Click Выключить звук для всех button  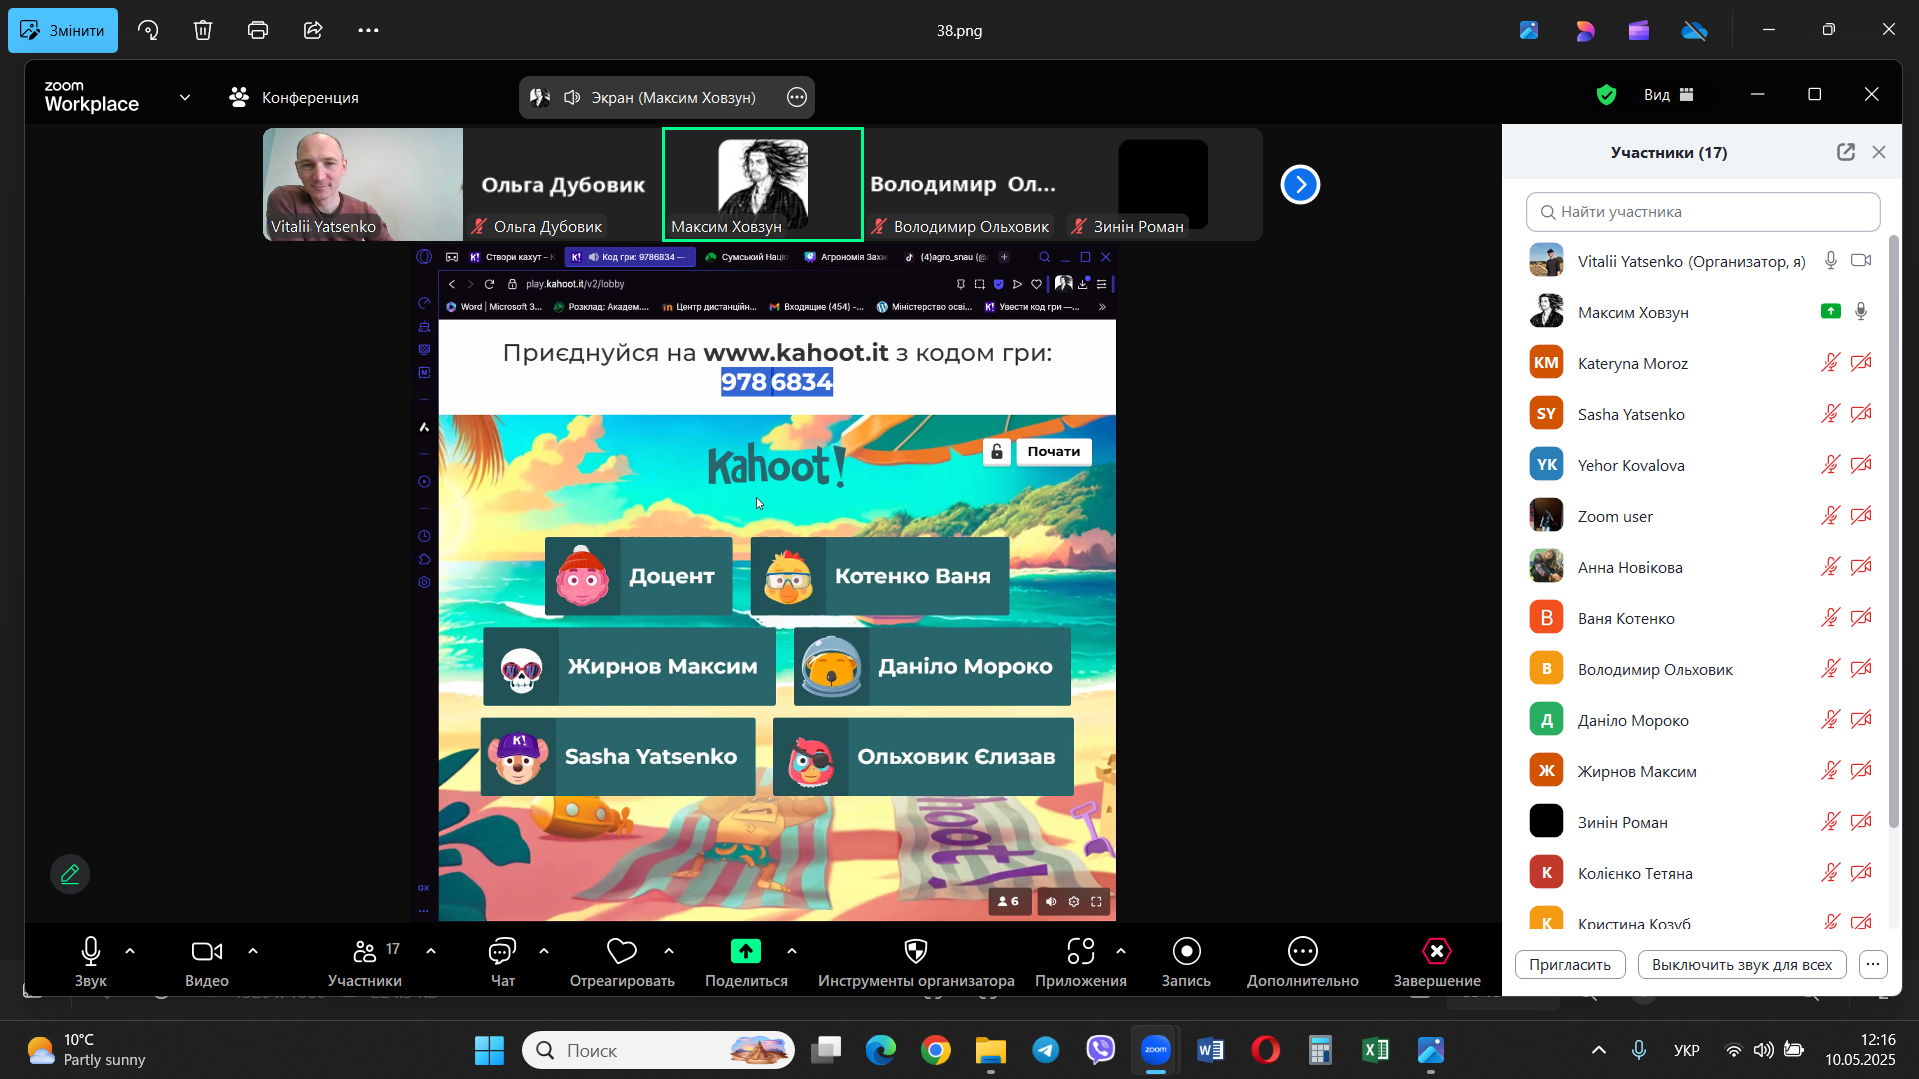coord(1741,964)
